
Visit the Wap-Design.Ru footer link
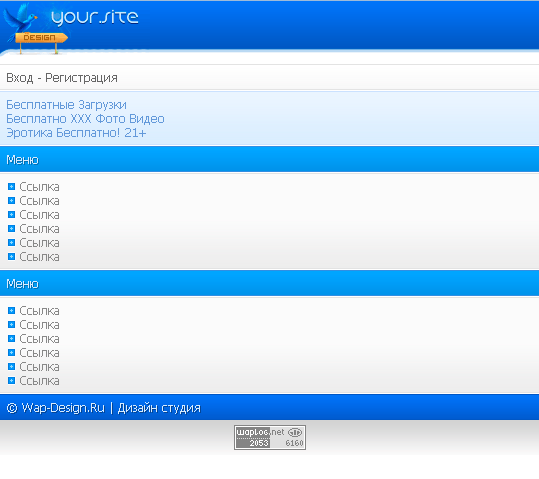63,408
